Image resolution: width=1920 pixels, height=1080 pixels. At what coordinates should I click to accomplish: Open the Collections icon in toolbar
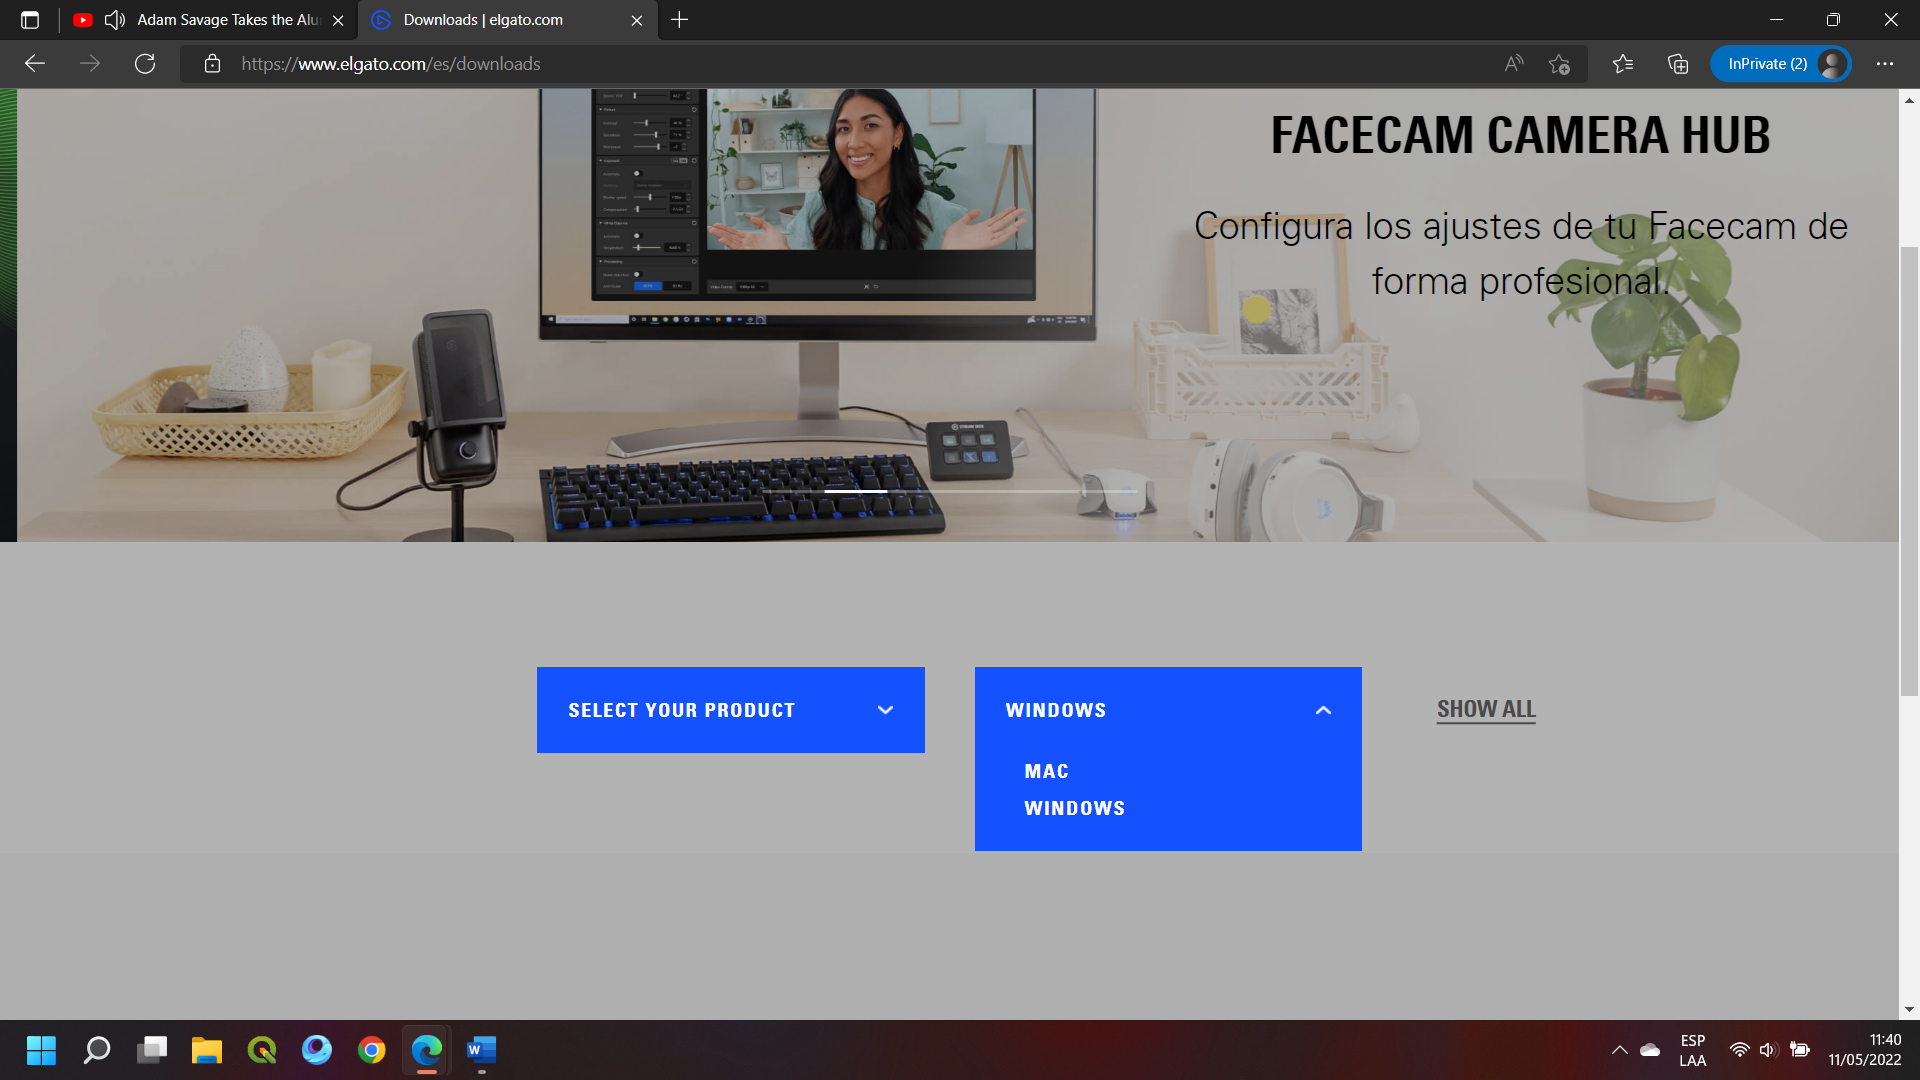click(1678, 64)
